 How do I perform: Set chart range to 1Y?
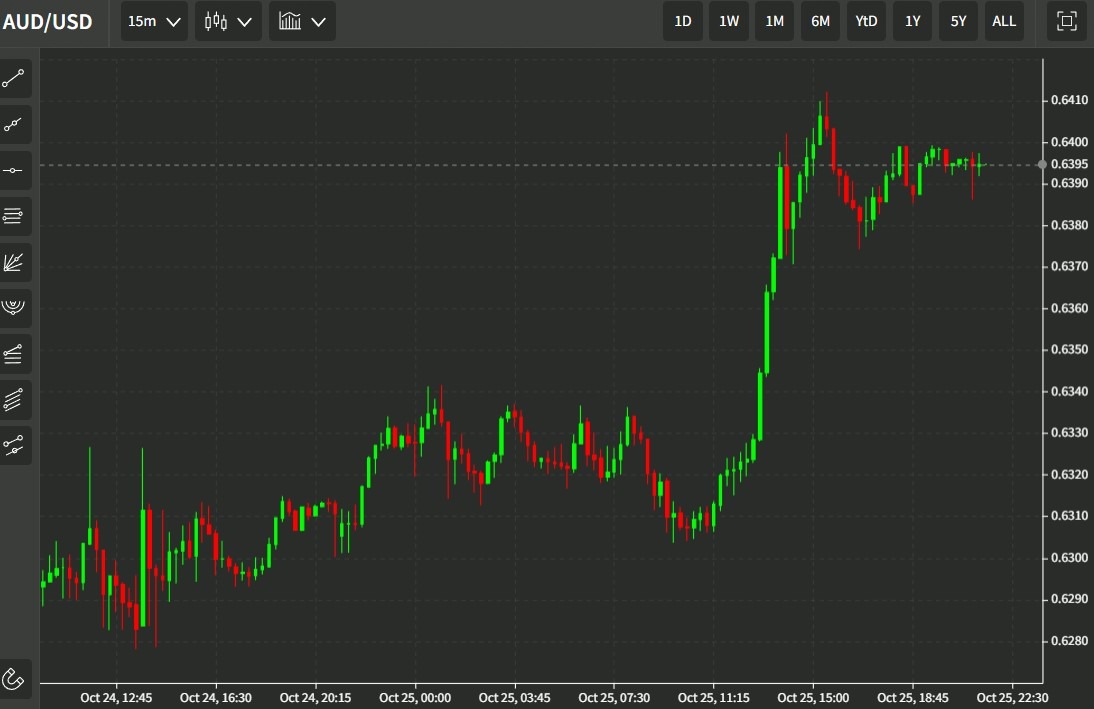pos(913,22)
